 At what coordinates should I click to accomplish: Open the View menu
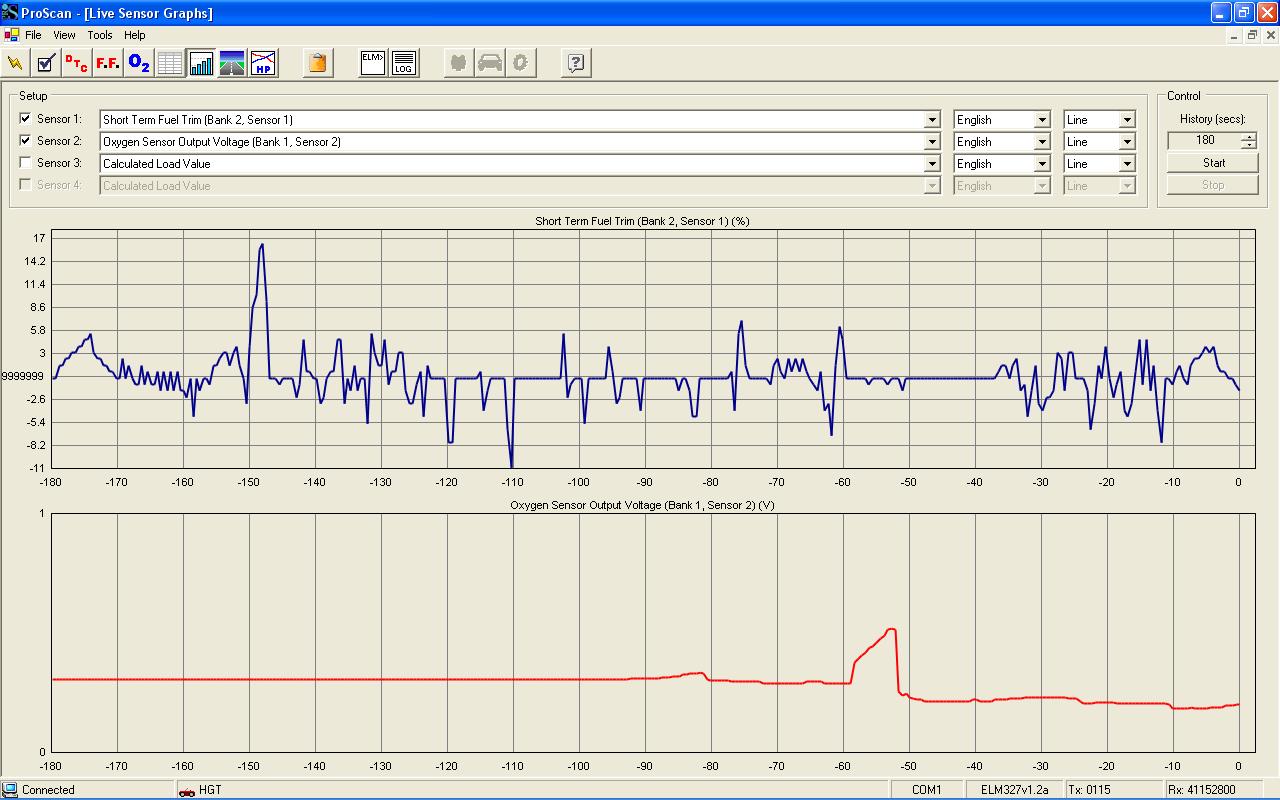tap(64, 35)
